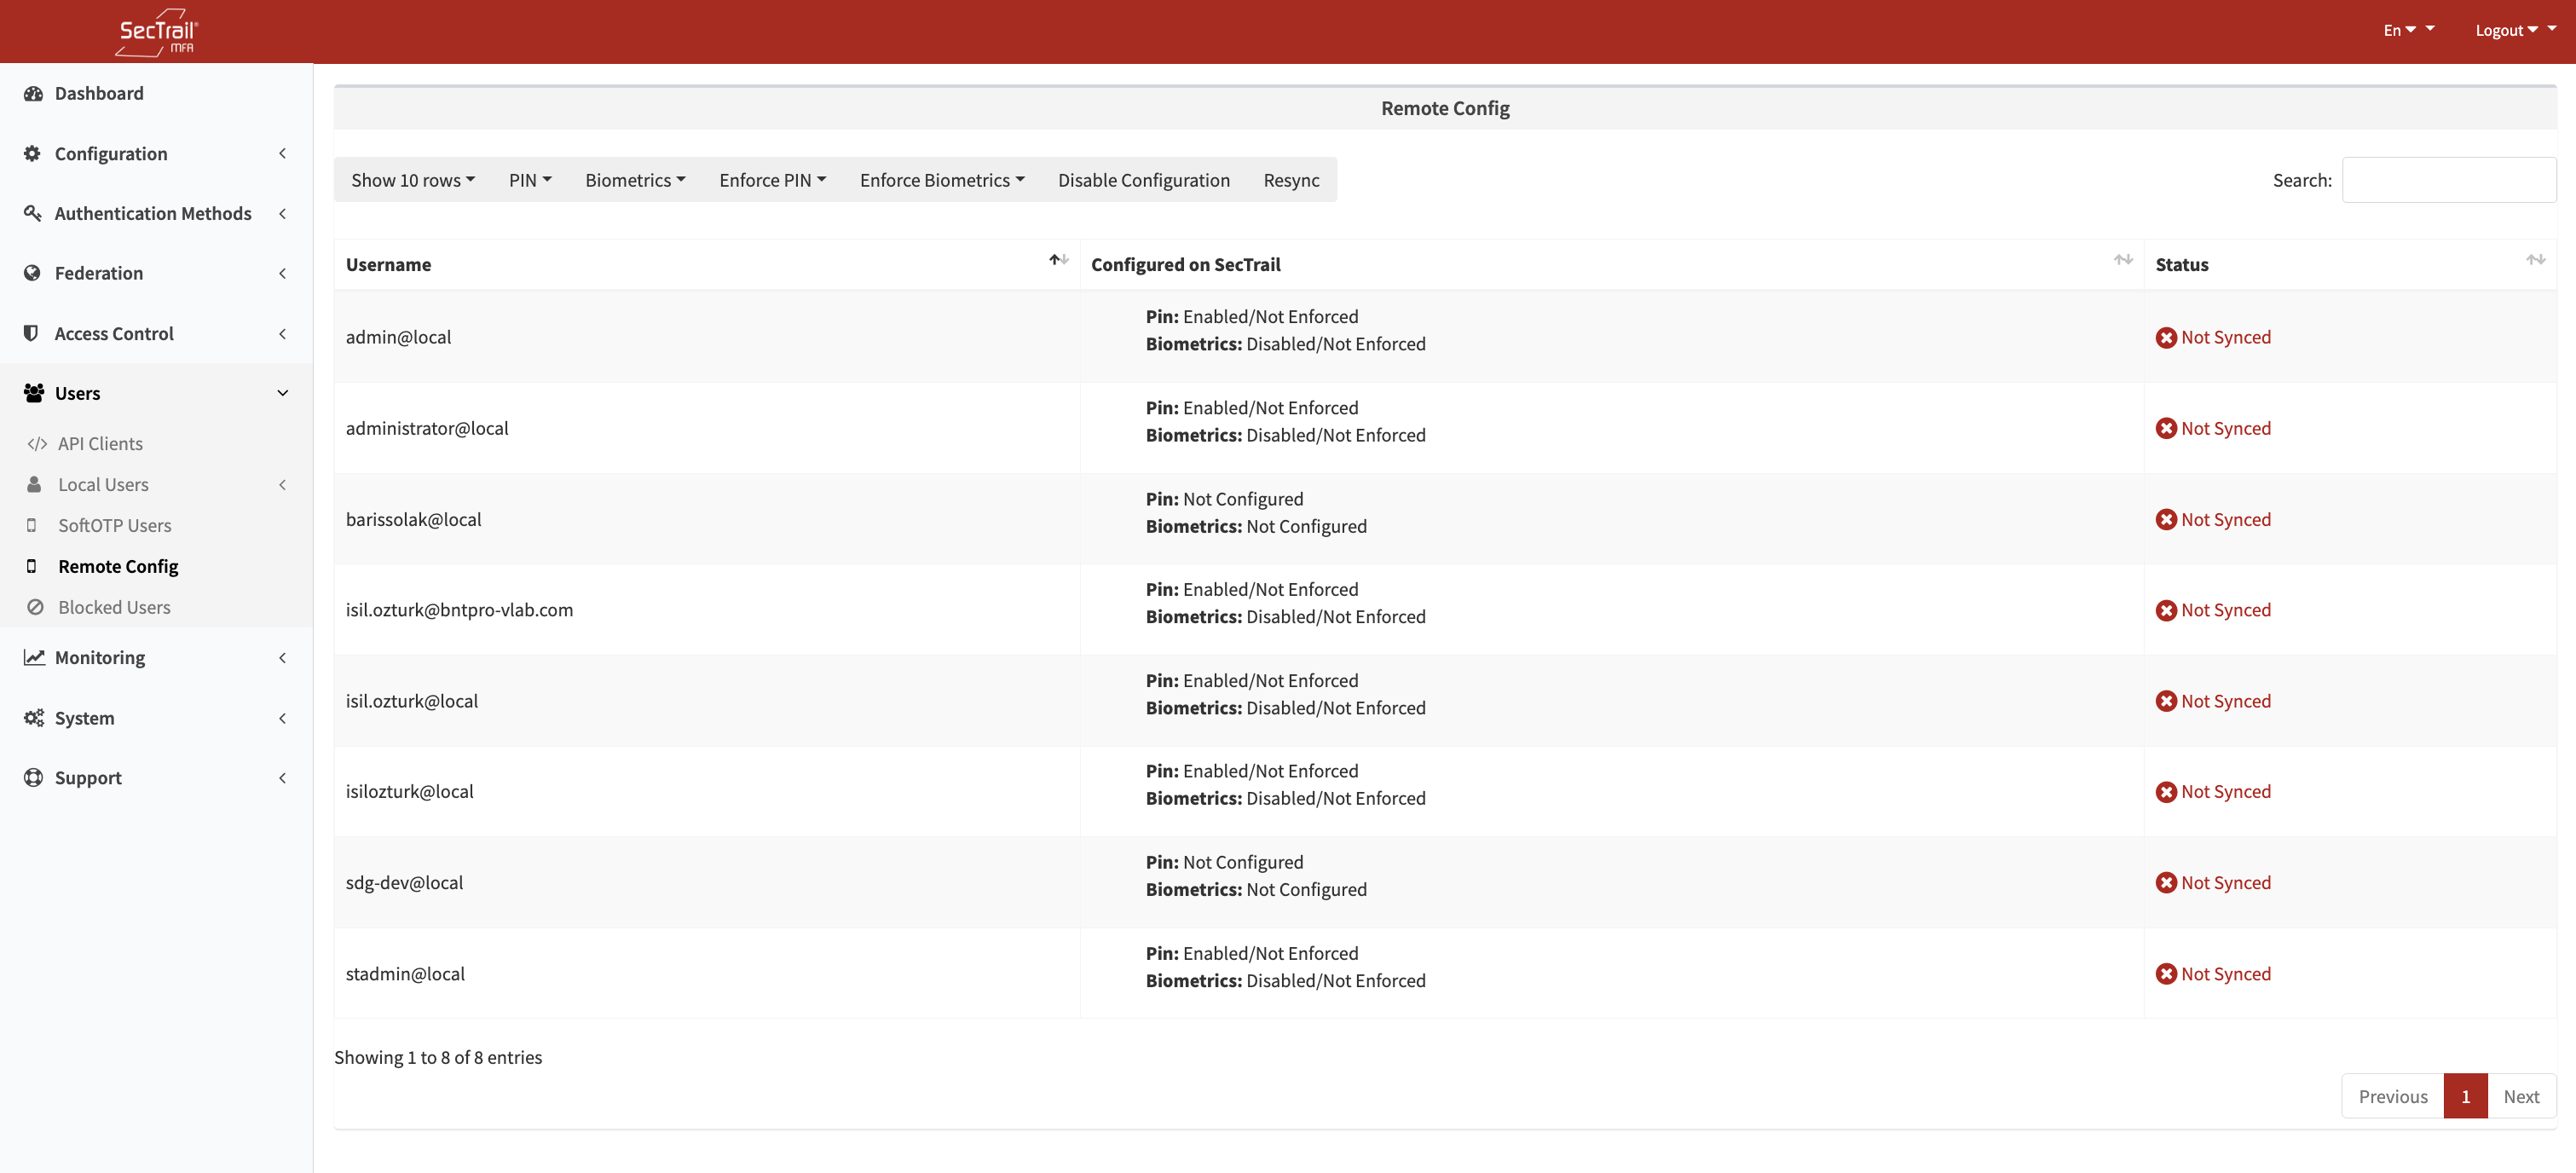Click the Support lifebuoy icon
Screen dimensions: 2576x1173
33,777
